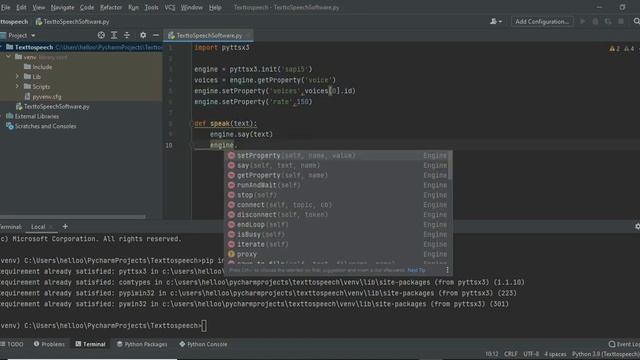The width and height of the screenshot is (640, 360).
Task: Click Expand All icon in Project panel
Action: (114, 36)
